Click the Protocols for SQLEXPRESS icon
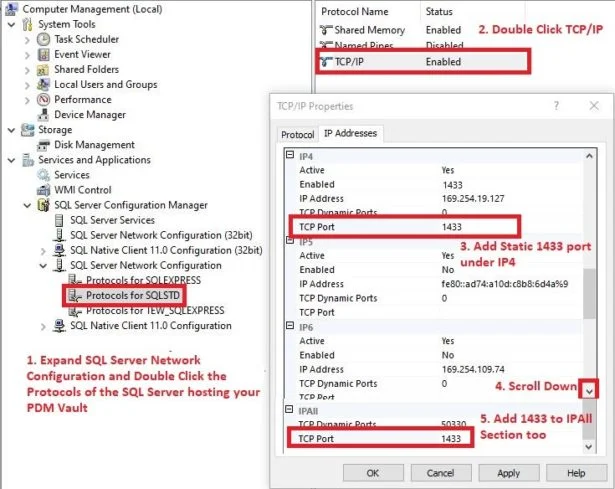 click(x=75, y=280)
